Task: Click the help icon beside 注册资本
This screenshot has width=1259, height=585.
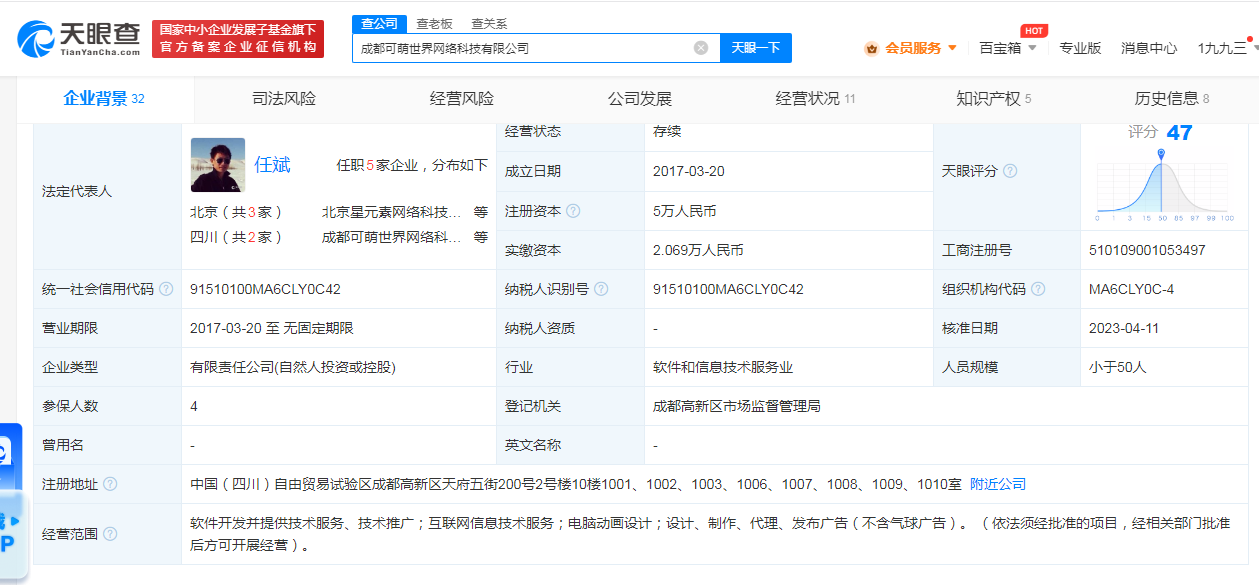Action: (x=573, y=211)
